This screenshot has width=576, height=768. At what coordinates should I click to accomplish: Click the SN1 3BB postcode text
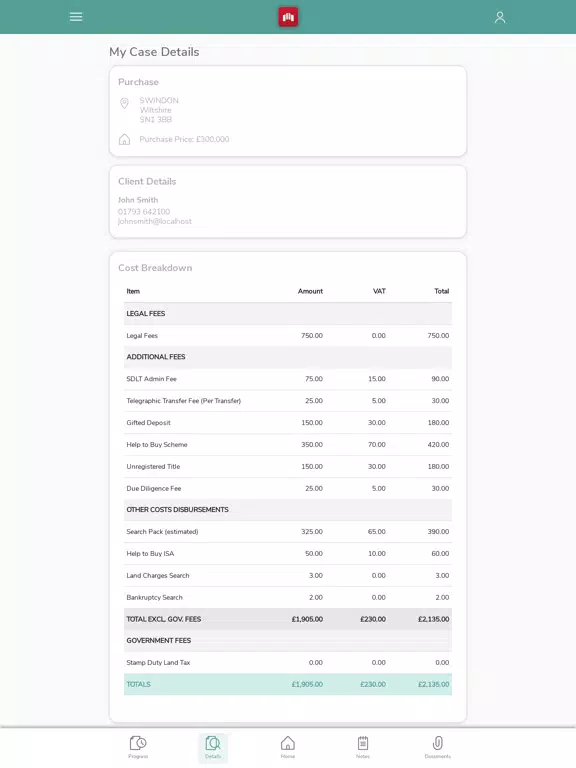156,120
